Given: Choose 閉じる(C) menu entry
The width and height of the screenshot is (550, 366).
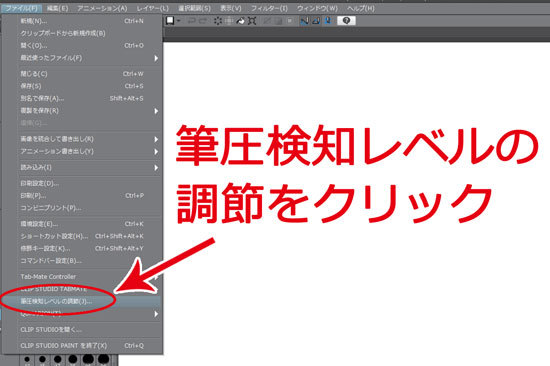Looking at the screenshot, I should pyautogui.click(x=82, y=74).
